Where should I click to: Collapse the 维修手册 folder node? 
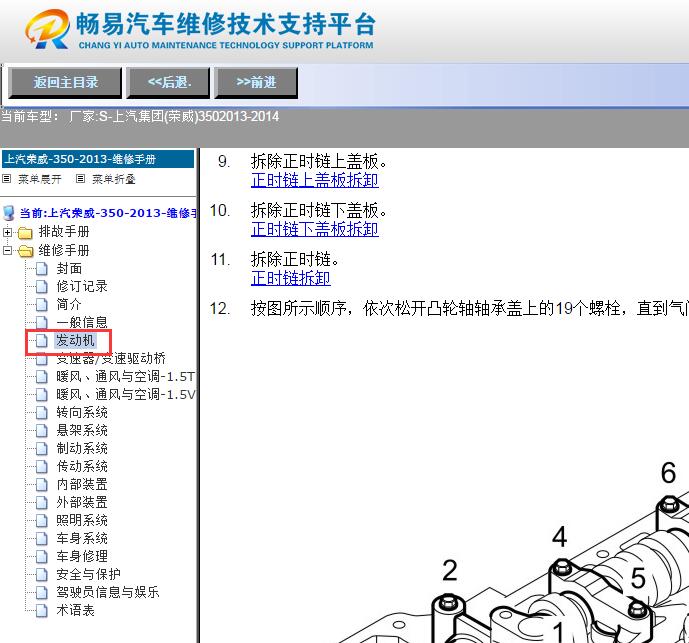(7, 251)
